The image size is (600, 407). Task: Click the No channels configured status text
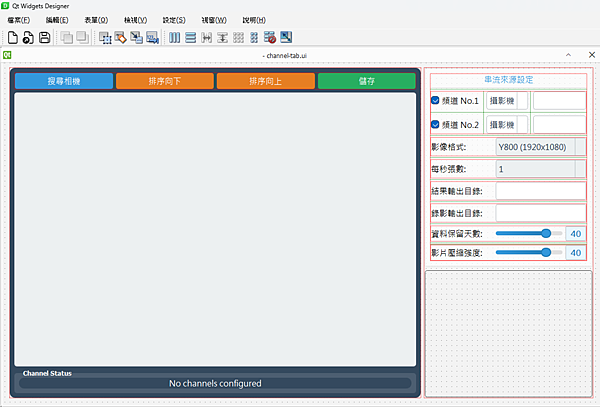click(215, 383)
